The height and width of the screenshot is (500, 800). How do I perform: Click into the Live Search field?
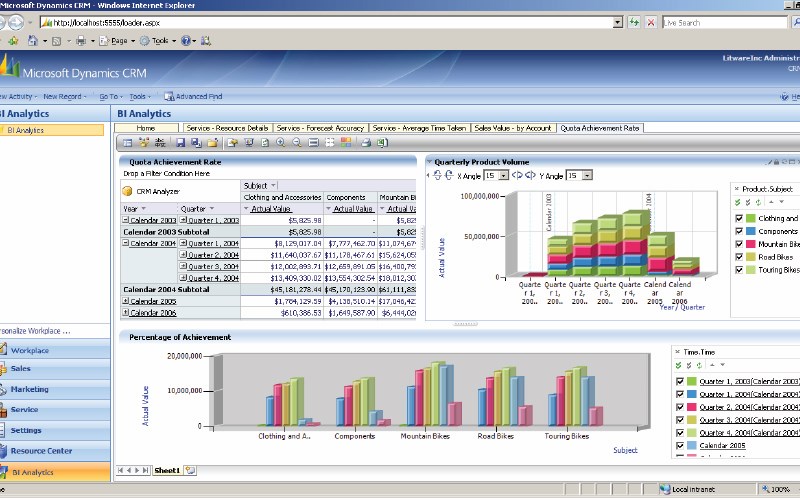coord(724,22)
